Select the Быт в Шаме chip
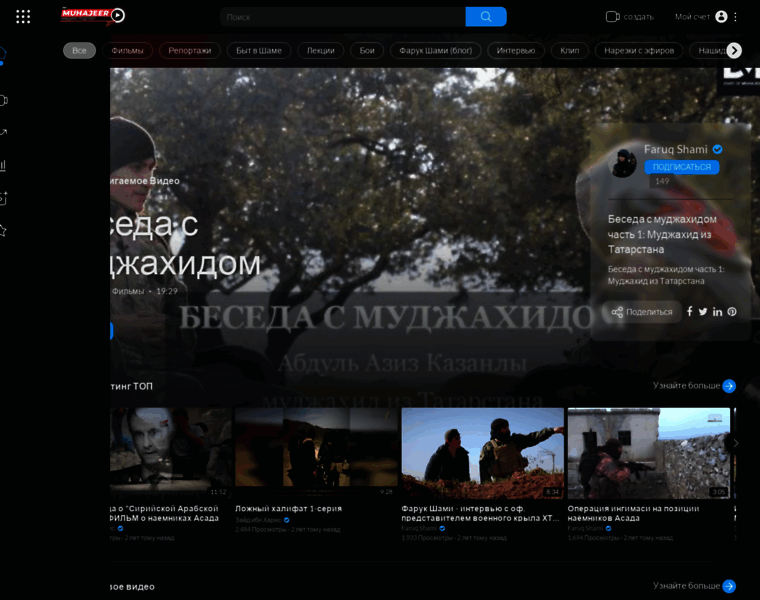Image resolution: width=760 pixels, height=600 pixels. pyautogui.click(x=259, y=50)
